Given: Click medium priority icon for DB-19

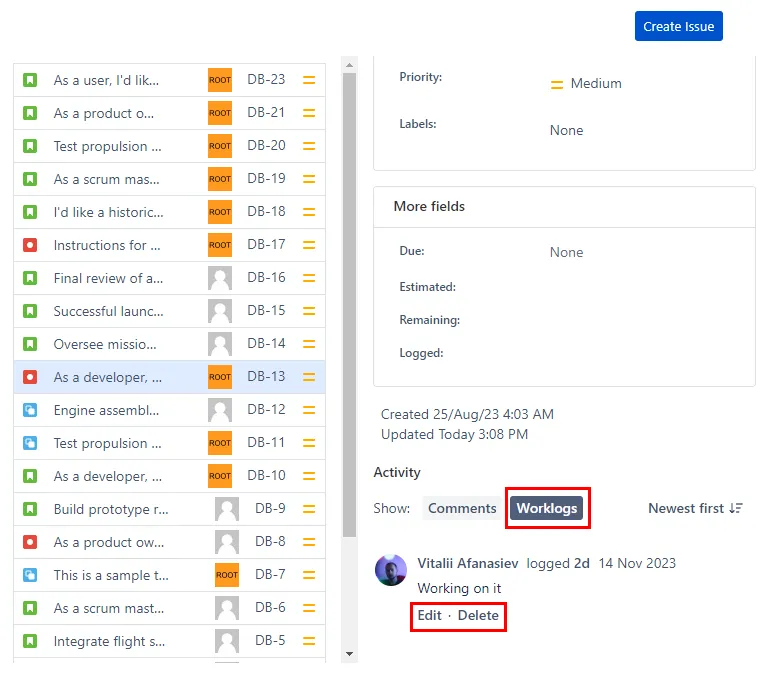Looking at the screenshot, I should click(x=309, y=179).
